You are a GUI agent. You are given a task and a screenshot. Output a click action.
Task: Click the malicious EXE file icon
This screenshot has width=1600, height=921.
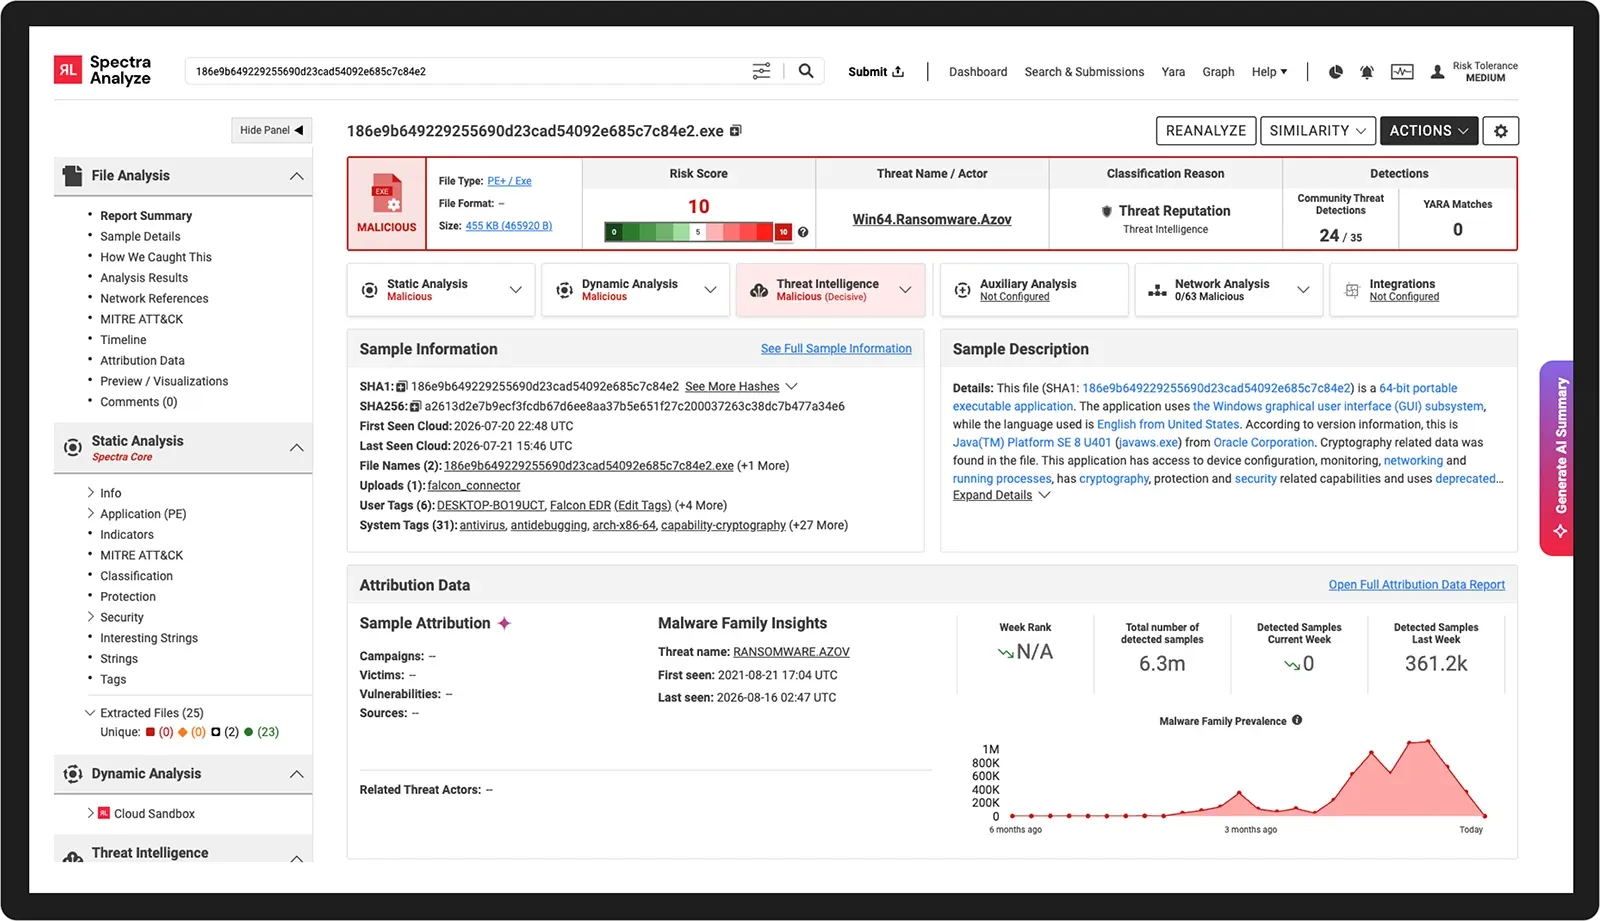pos(387,193)
